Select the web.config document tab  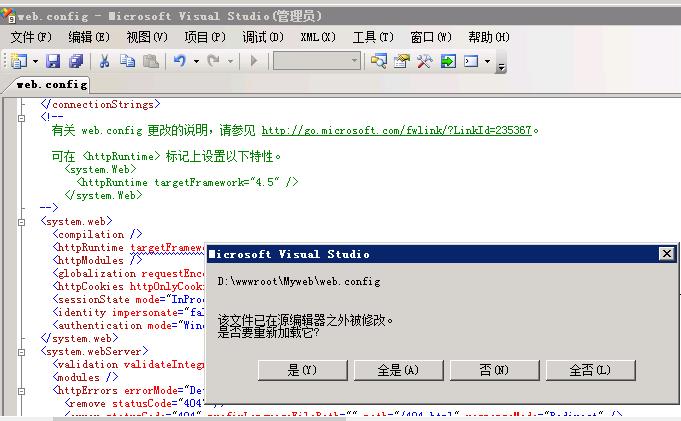[52, 84]
